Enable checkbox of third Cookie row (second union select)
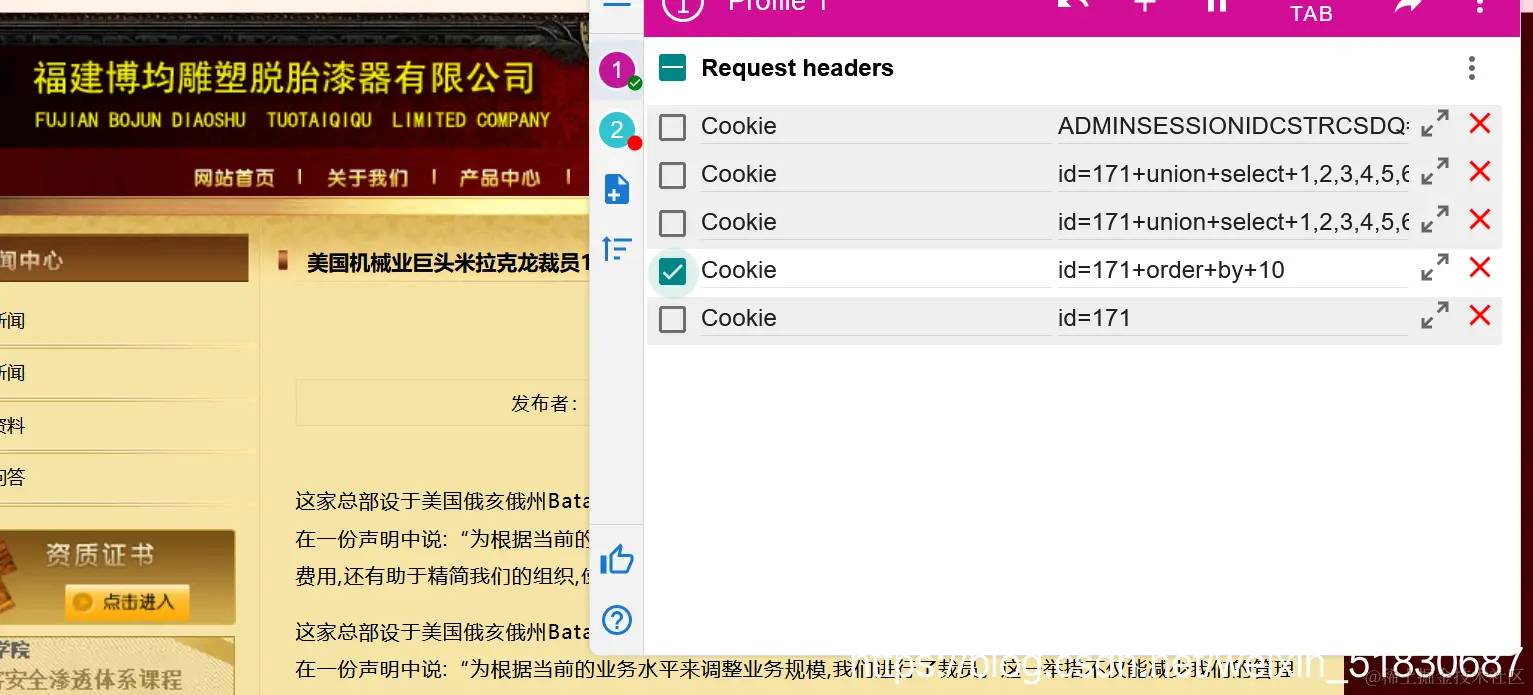This screenshot has height=695, width=1533. tap(673, 223)
